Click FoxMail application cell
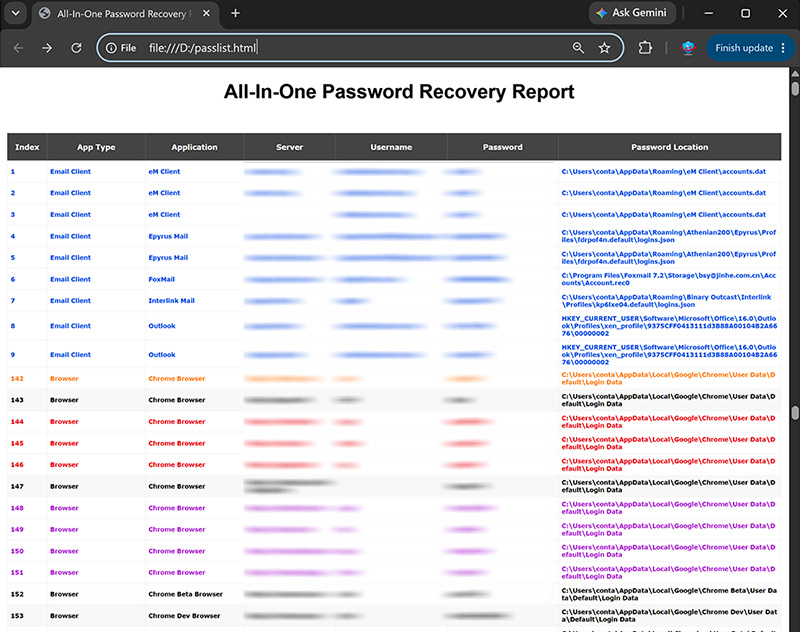 pyautogui.click(x=162, y=280)
